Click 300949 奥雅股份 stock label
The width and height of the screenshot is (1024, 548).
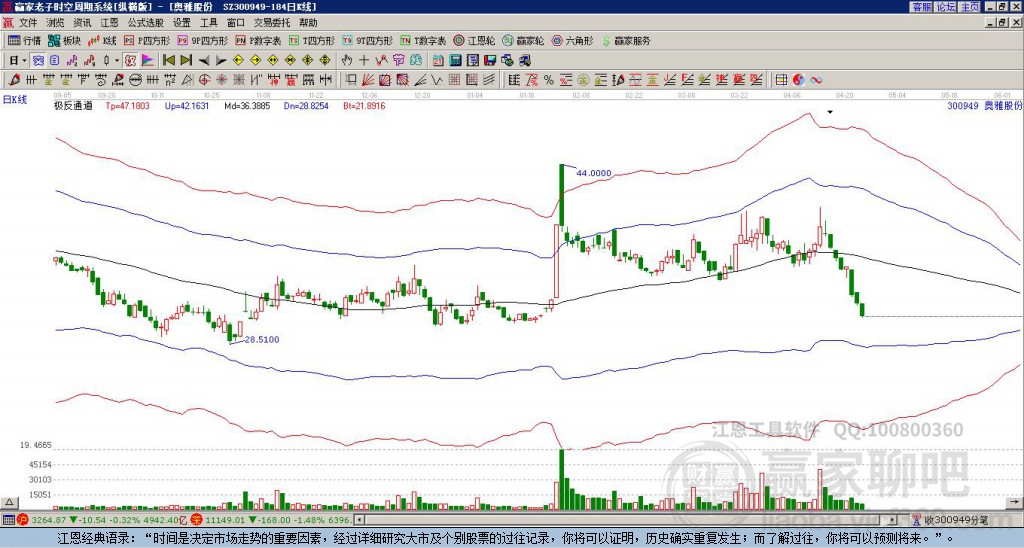[x=985, y=105]
